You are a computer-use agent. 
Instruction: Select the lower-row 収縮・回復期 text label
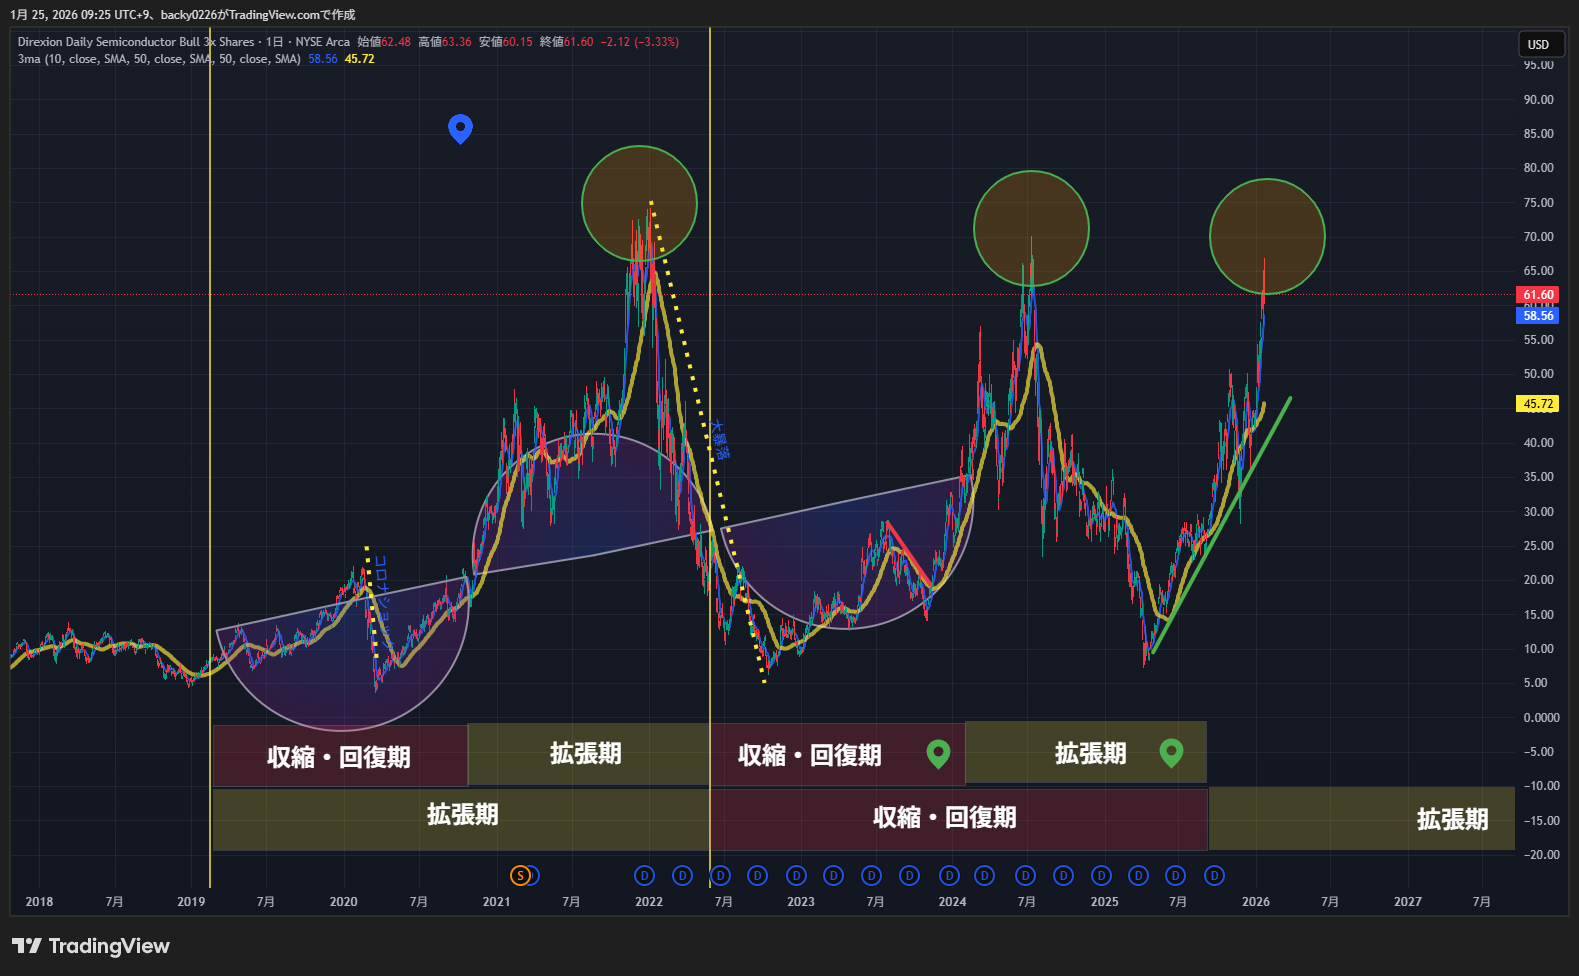coord(944,818)
